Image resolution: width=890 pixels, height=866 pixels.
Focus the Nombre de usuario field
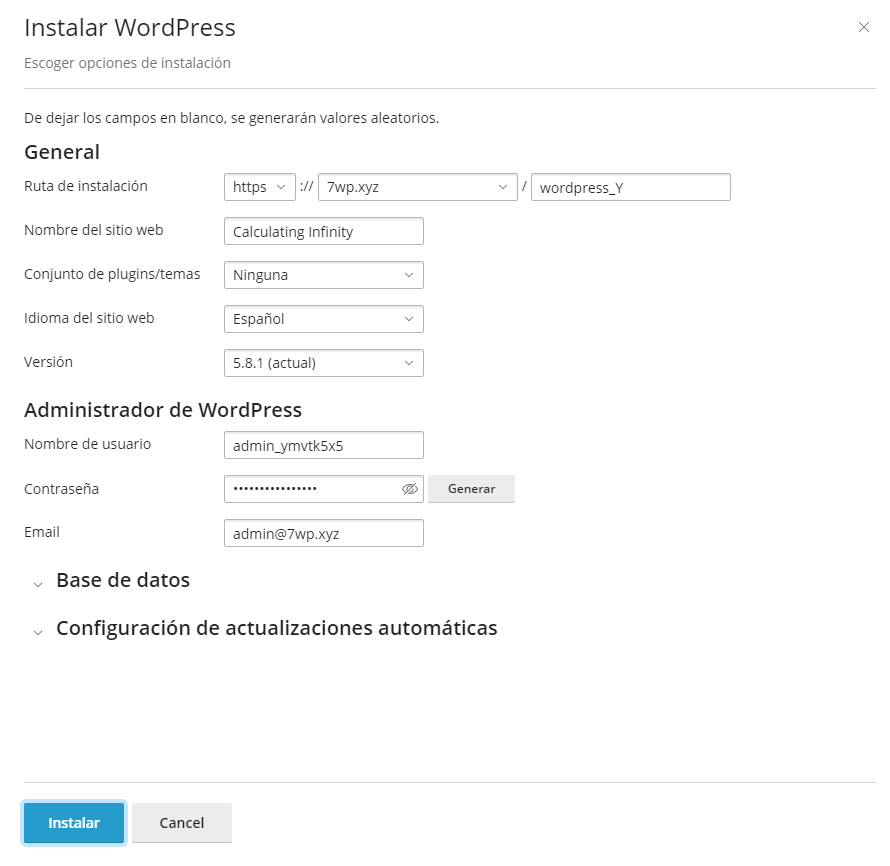324,445
